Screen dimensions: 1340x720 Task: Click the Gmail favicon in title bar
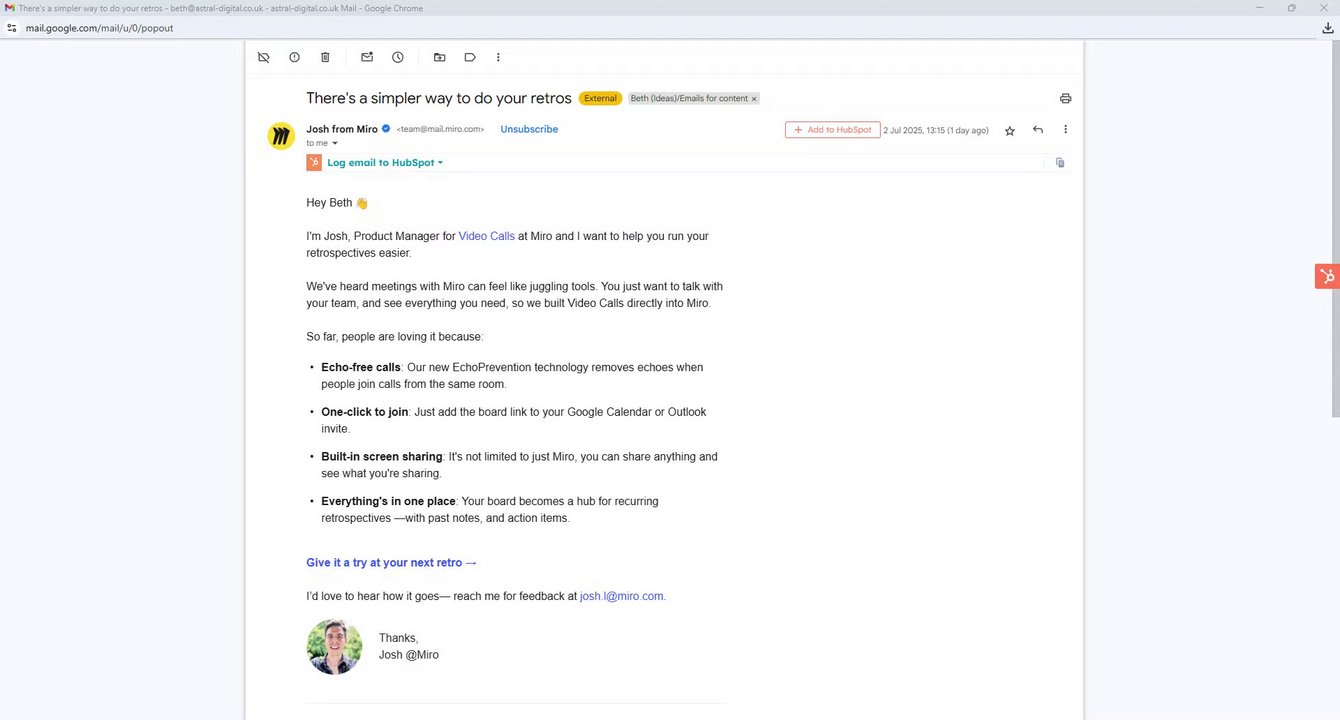(10, 8)
